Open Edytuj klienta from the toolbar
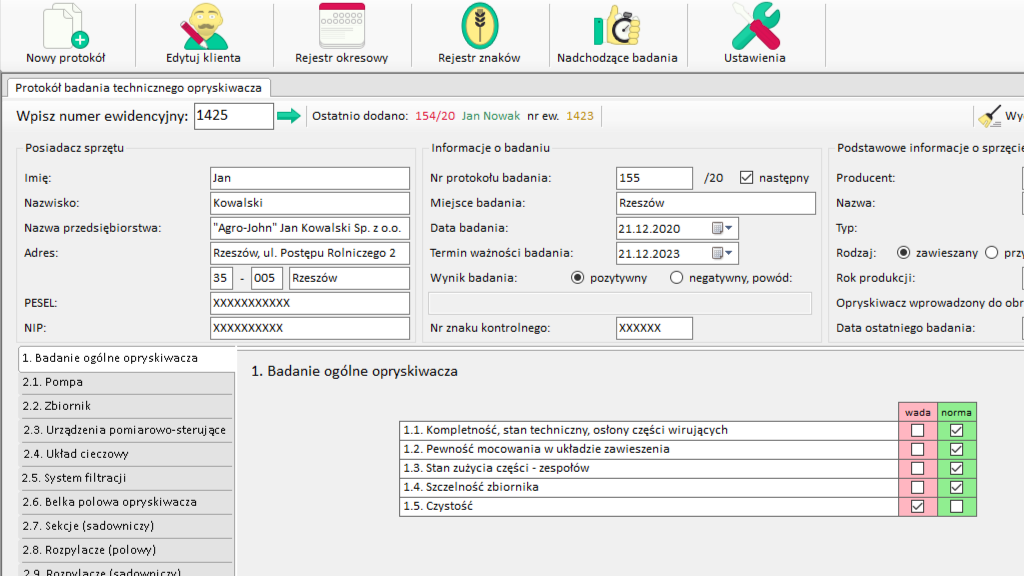1024x576 pixels. click(203, 28)
